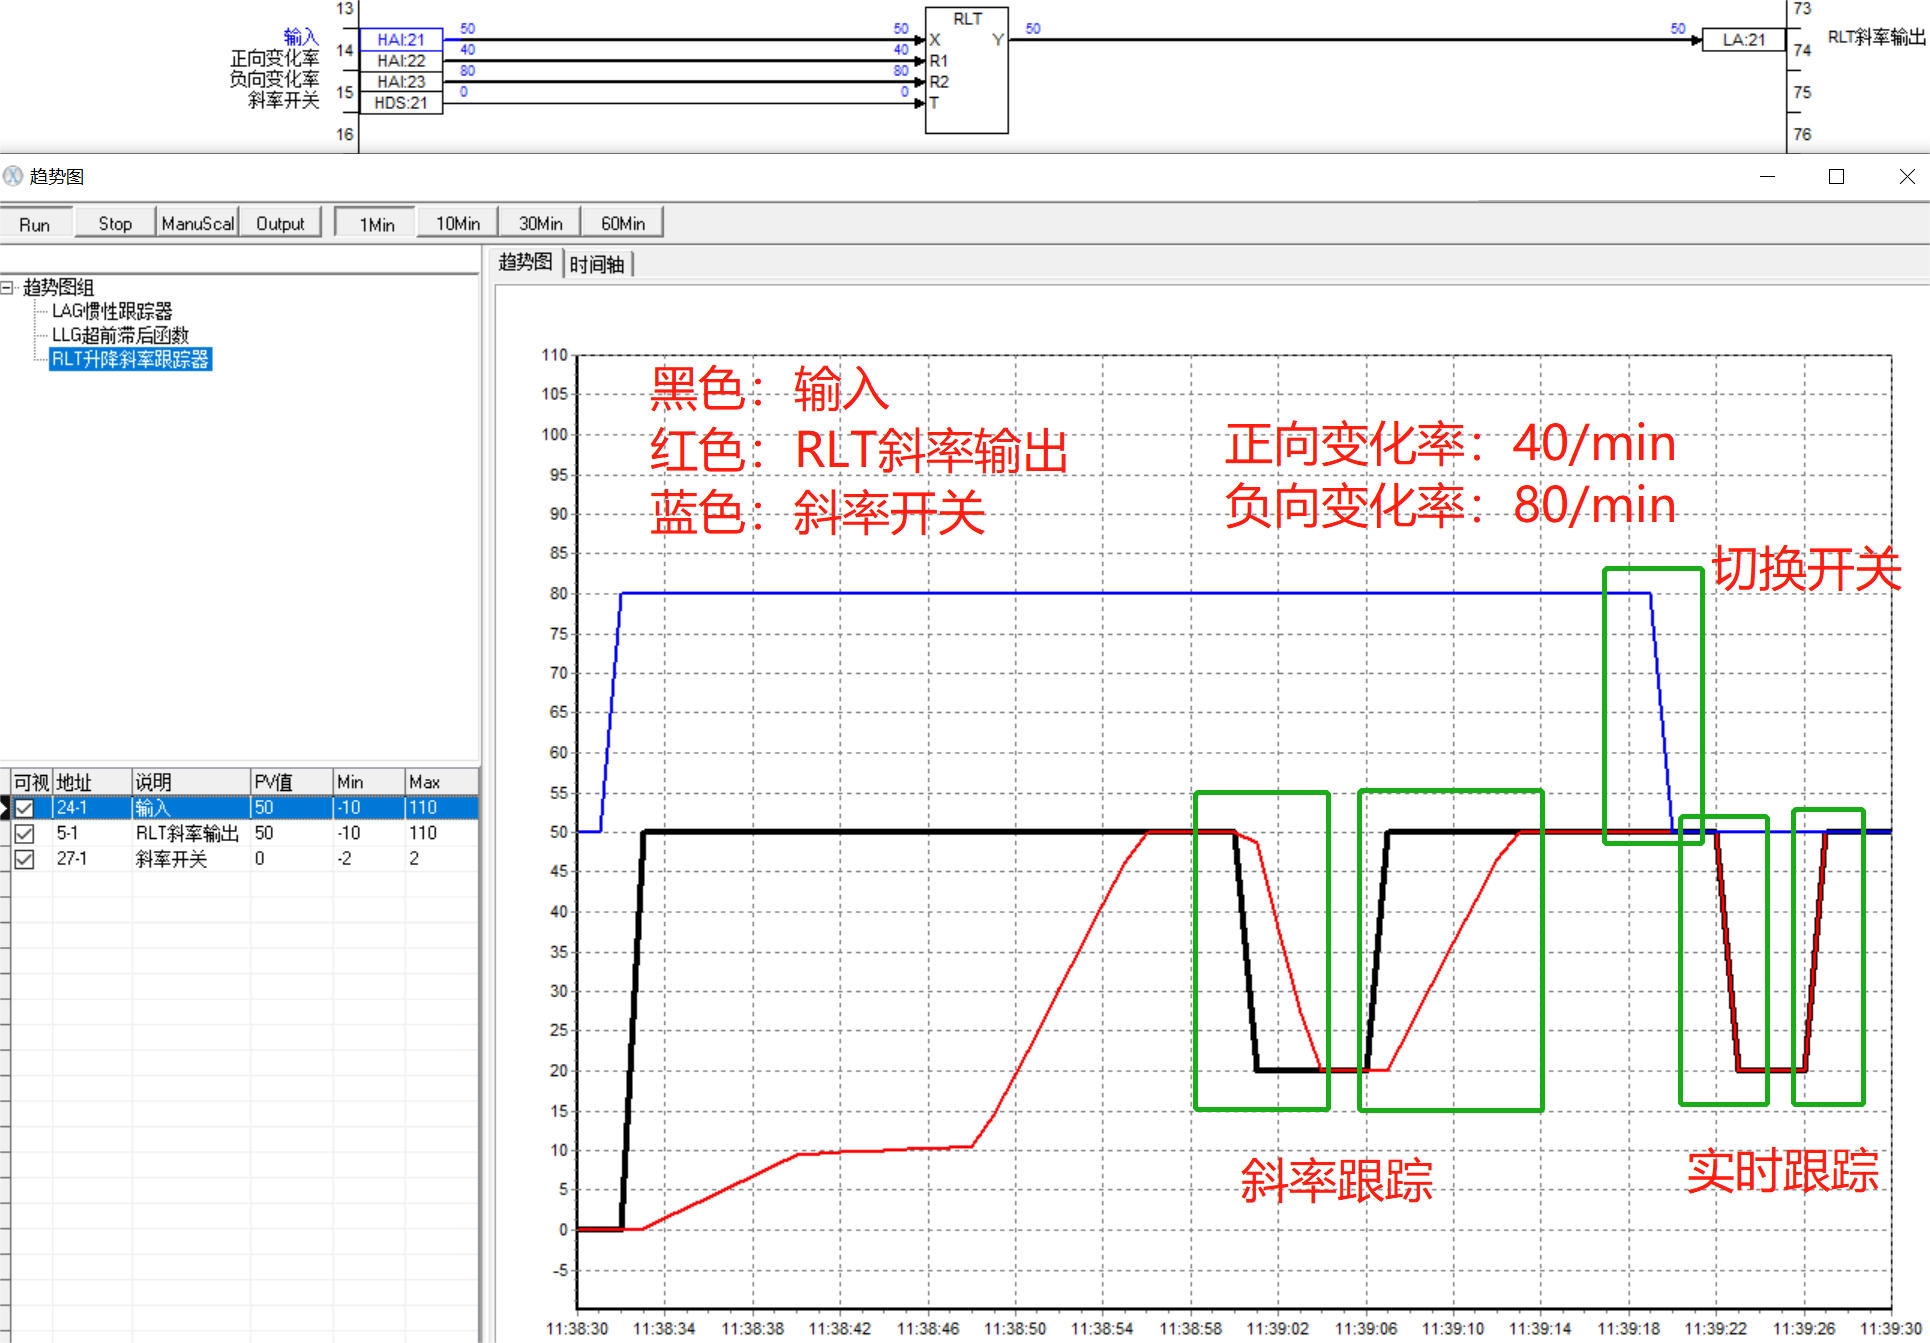Image resolution: width=1930 pixels, height=1343 pixels.
Task: Switch to the 趋势图 tab
Action: [525, 263]
